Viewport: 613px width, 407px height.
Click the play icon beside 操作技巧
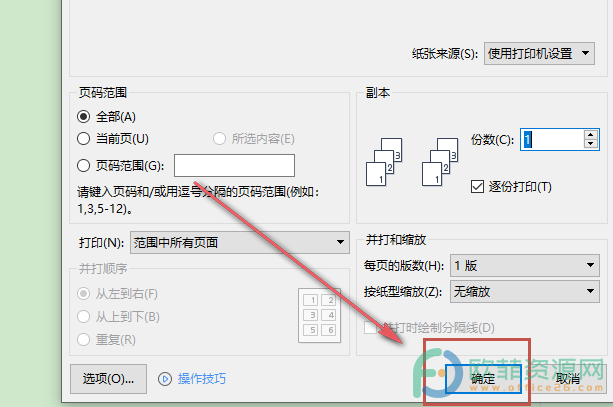[x=165, y=379]
